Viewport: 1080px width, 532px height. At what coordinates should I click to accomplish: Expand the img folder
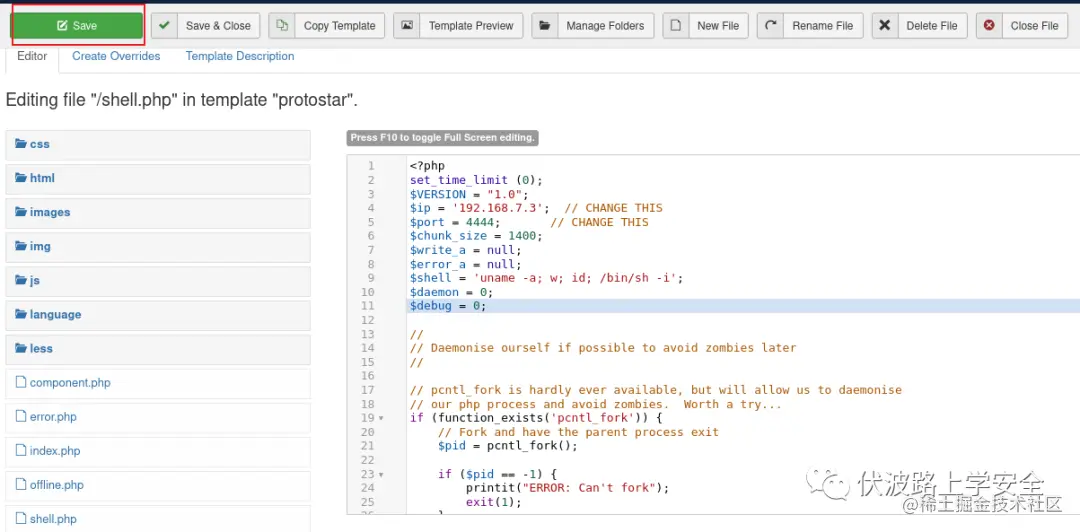point(158,247)
